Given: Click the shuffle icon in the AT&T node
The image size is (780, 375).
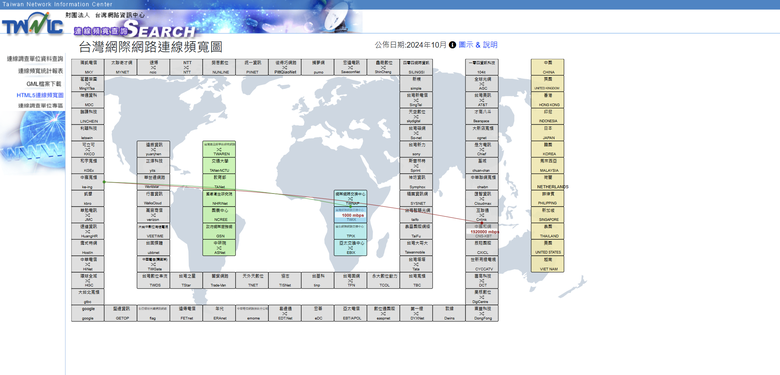Looking at the screenshot, I should click(x=482, y=100).
